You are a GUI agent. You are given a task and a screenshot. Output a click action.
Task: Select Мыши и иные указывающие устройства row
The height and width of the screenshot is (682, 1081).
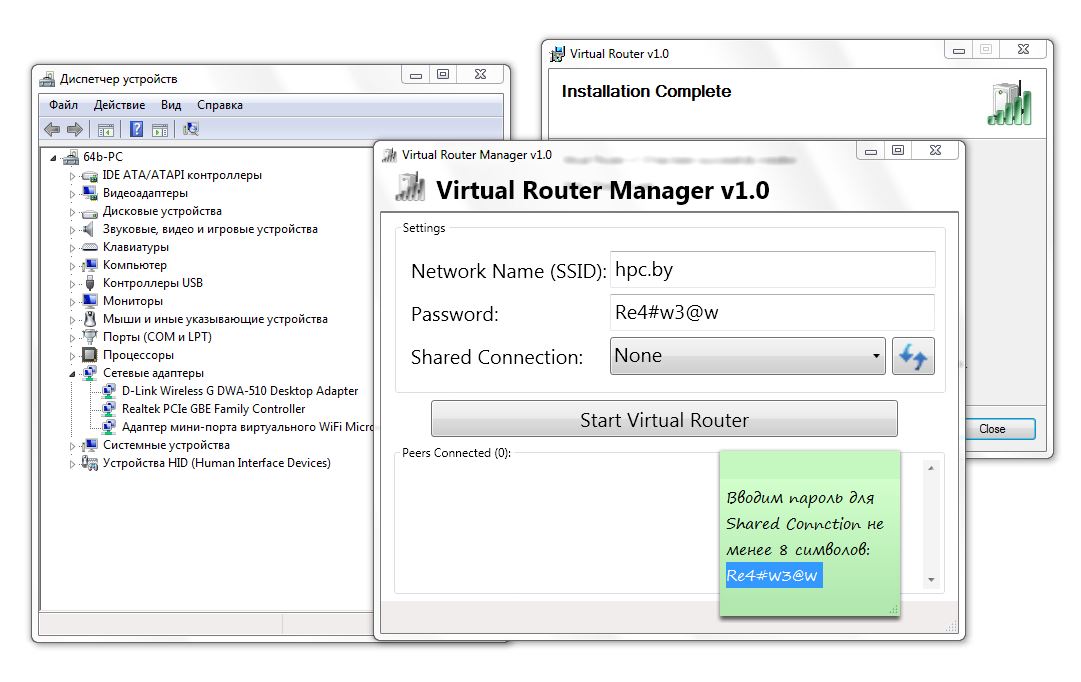[x=215, y=319]
